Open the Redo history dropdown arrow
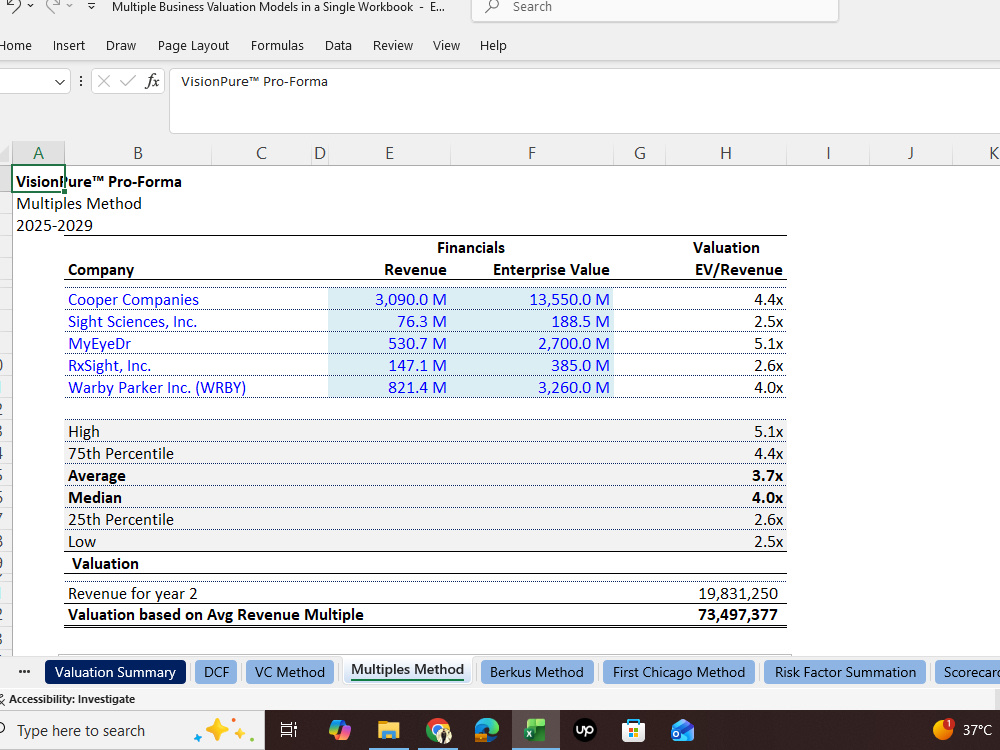 (70, 6)
